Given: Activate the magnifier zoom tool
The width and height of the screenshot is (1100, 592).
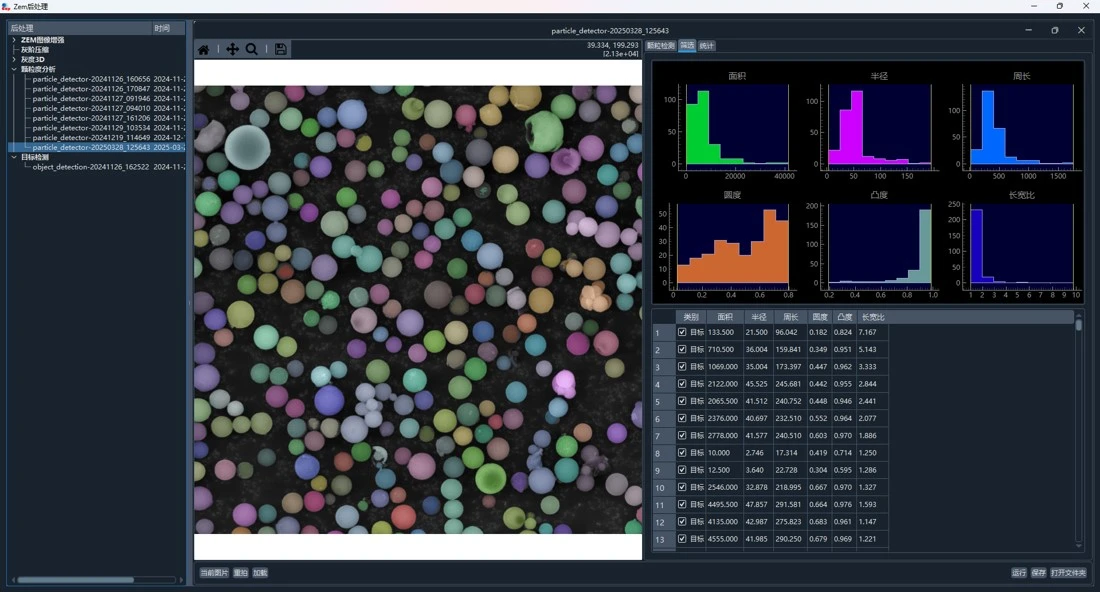Looking at the screenshot, I should point(252,50).
